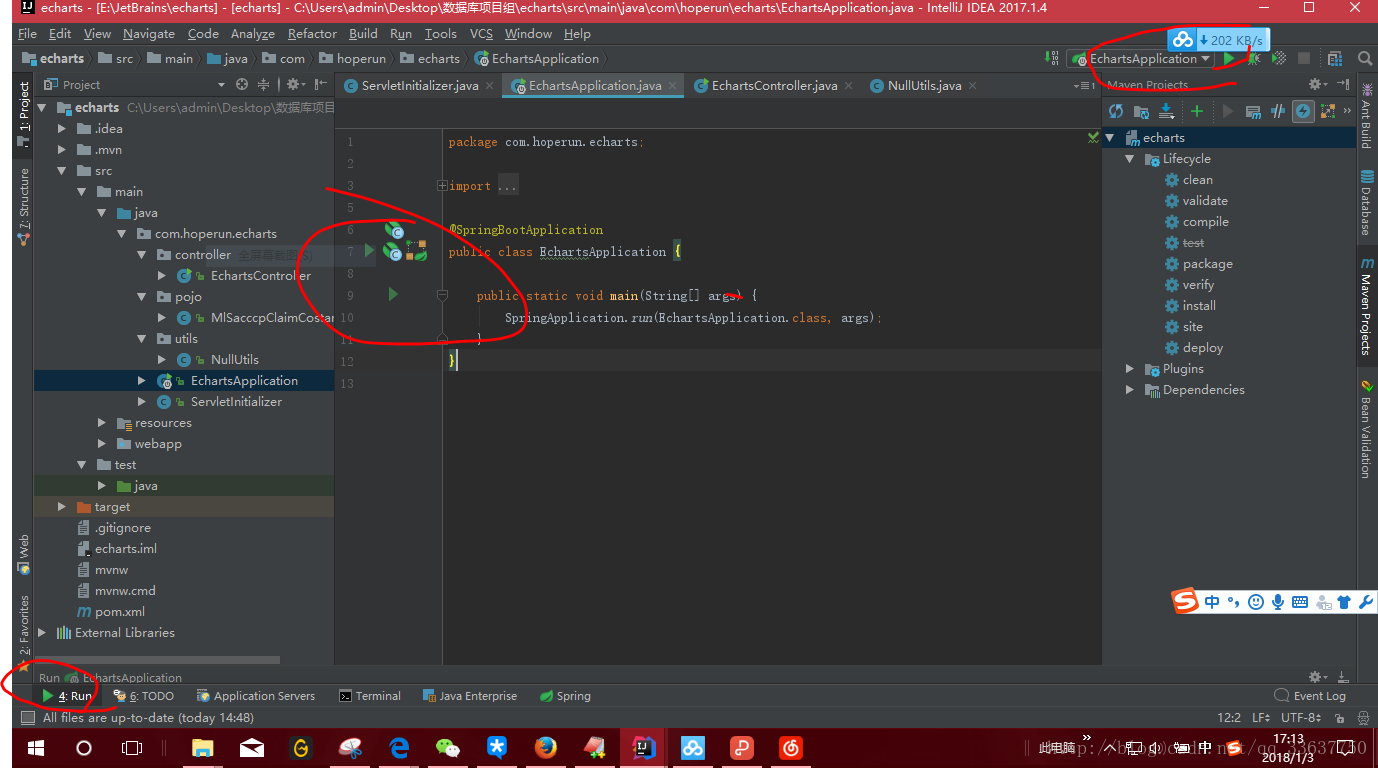
Task: Start debugging with the bug icon
Action: [x=1253, y=59]
